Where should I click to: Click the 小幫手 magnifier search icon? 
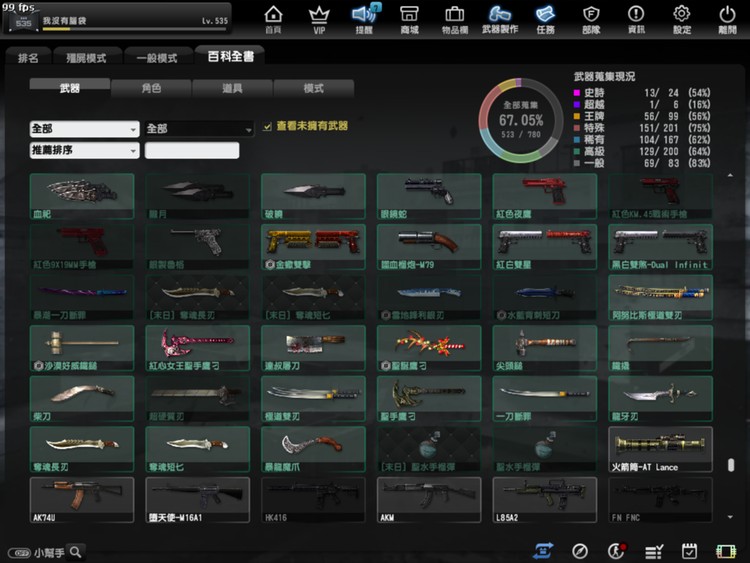pyautogui.click(x=75, y=551)
